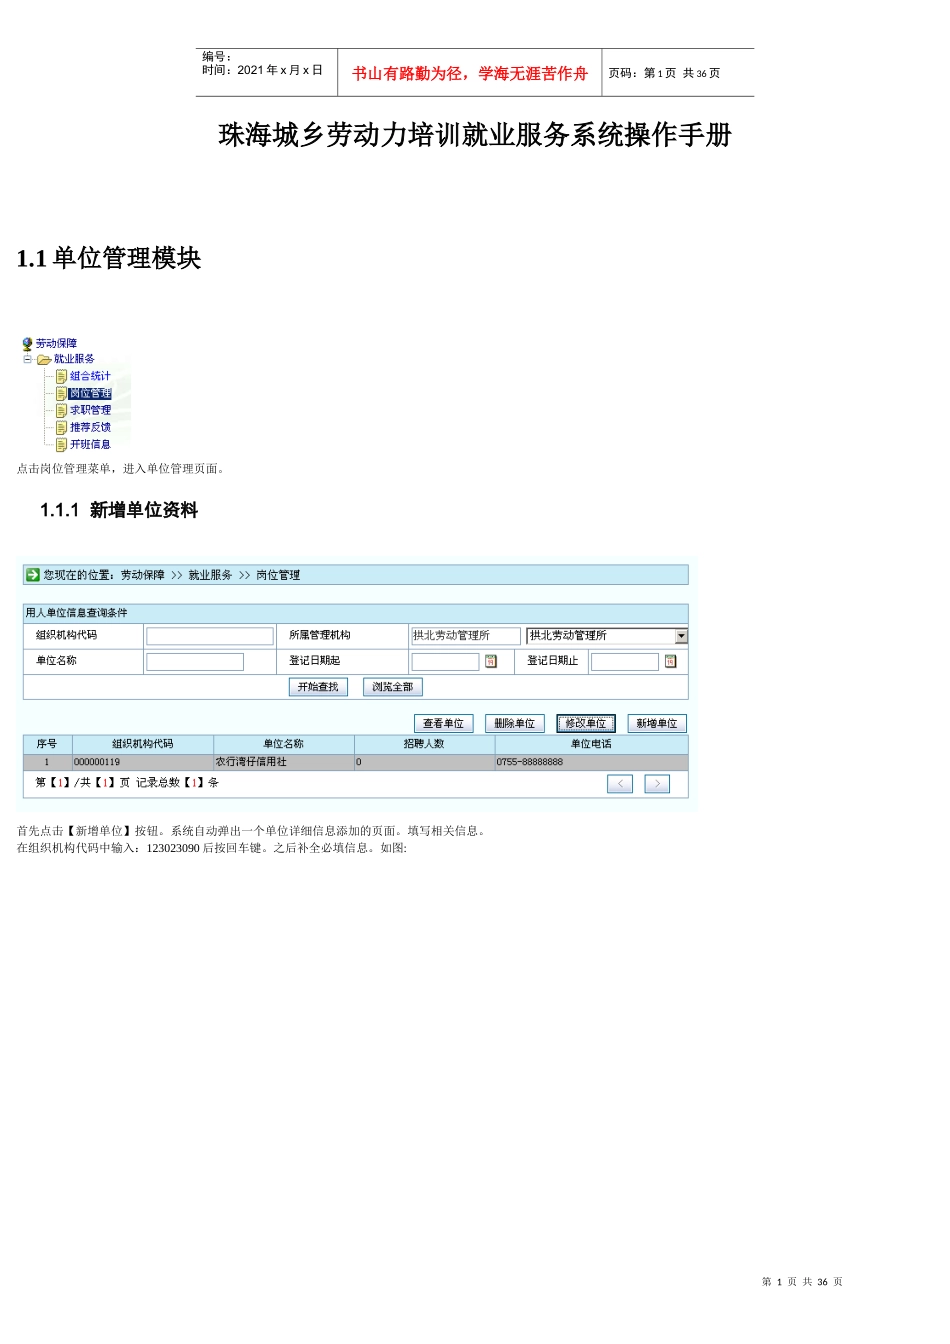Click the document icon beside 求职管理
This screenshot has width=950, height=1344.
point(61,411)
